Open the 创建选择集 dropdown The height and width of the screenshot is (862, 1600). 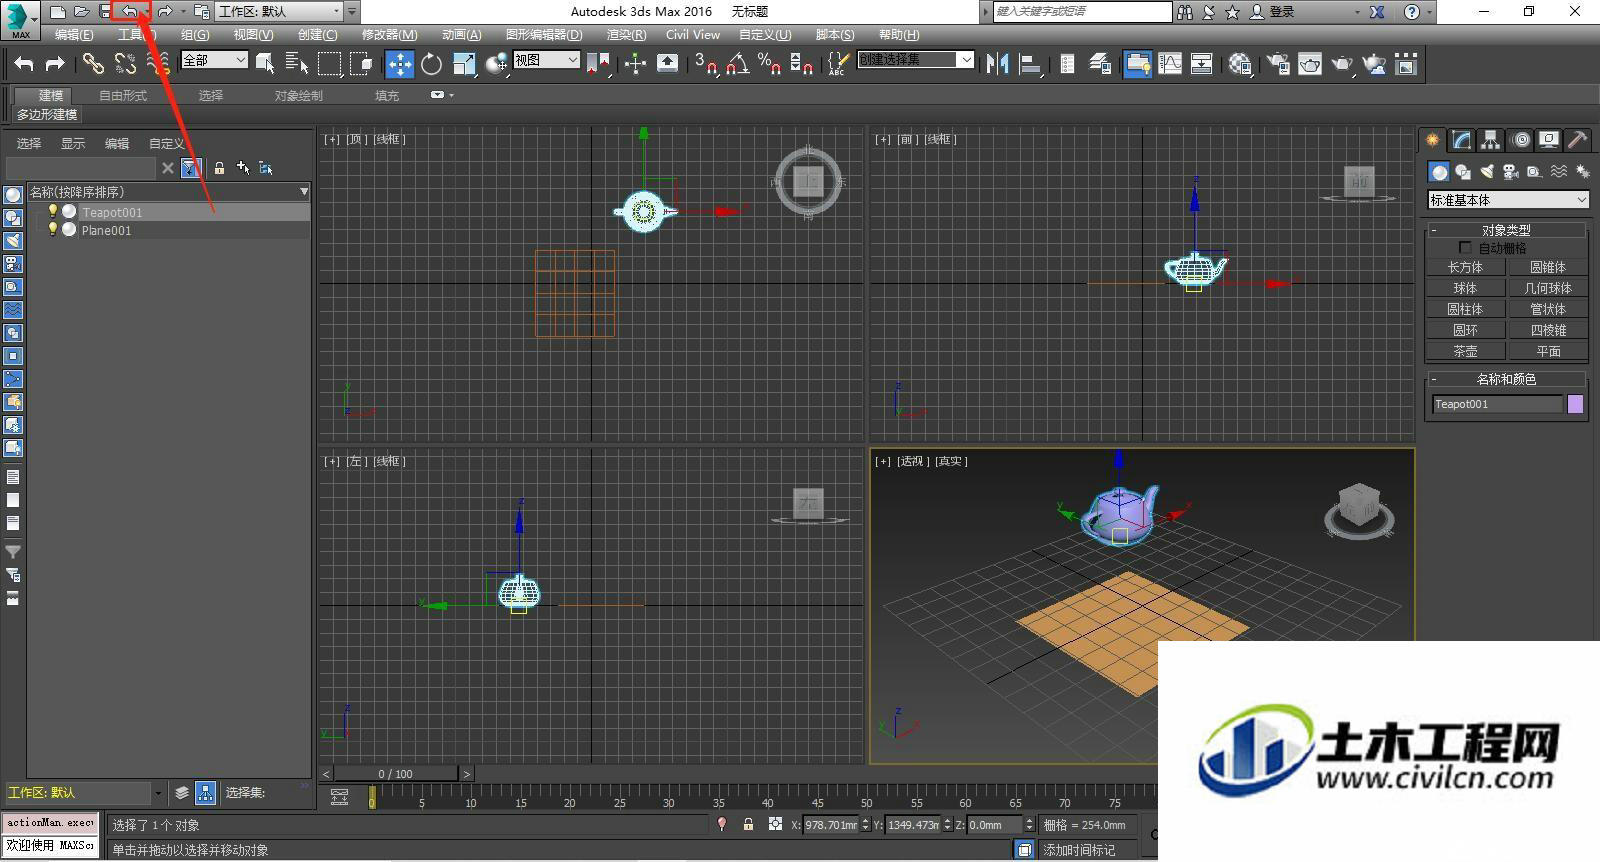pos(915,60)
